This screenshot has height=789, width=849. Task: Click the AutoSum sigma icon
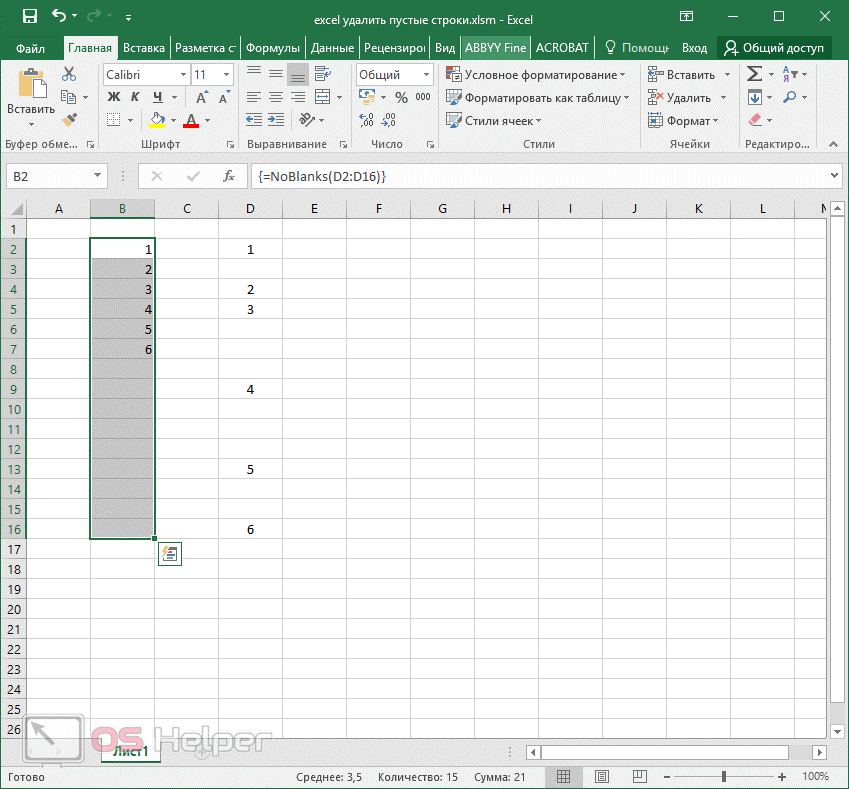click(x=755, y=75)
